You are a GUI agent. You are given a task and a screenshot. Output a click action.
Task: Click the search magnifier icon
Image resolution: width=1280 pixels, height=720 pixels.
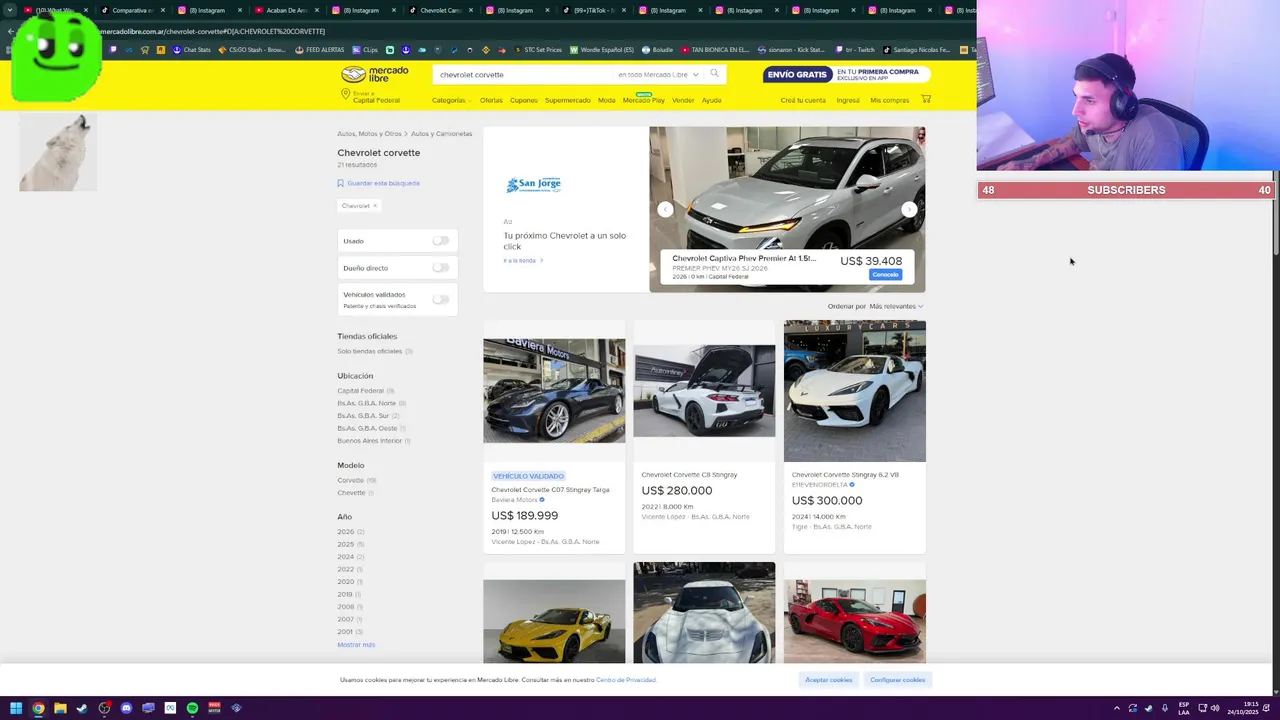(714, 73)
